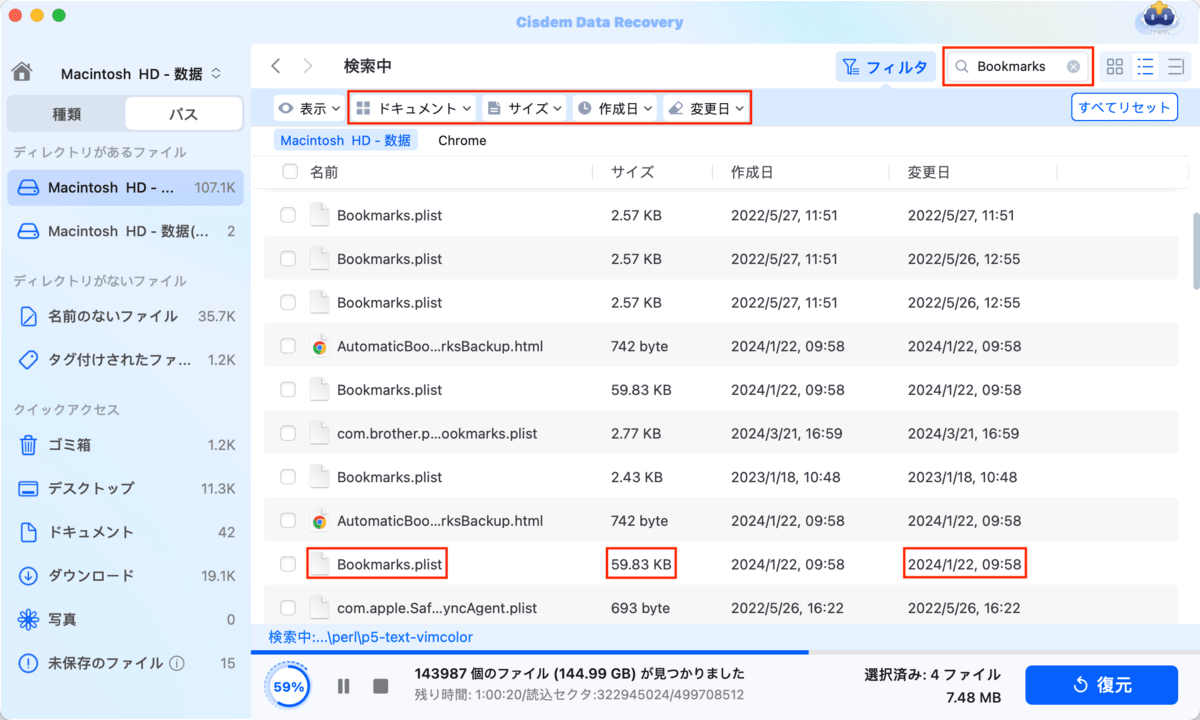Screen dimensions: 1200x720
Task: Click the Chrome icon of first AutomaticBookmarksBackup.html
Action: coord(319,347)
